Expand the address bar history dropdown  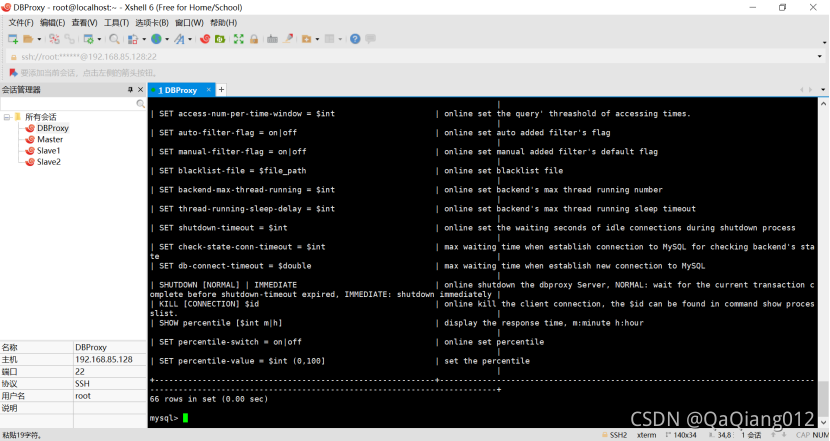click(819, 57)
